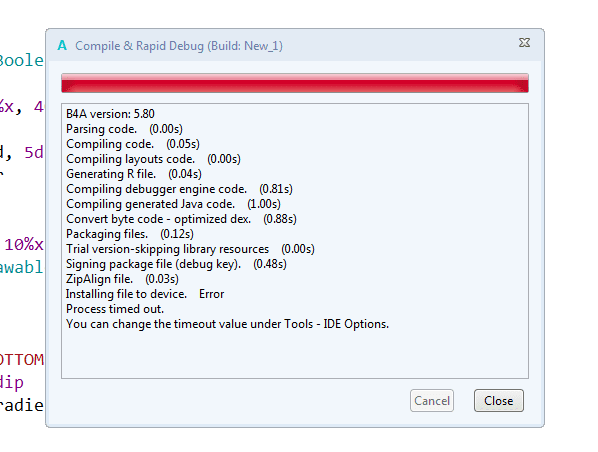
Task: Select the 'Generating R file.' log line
Action: point(134,174)
